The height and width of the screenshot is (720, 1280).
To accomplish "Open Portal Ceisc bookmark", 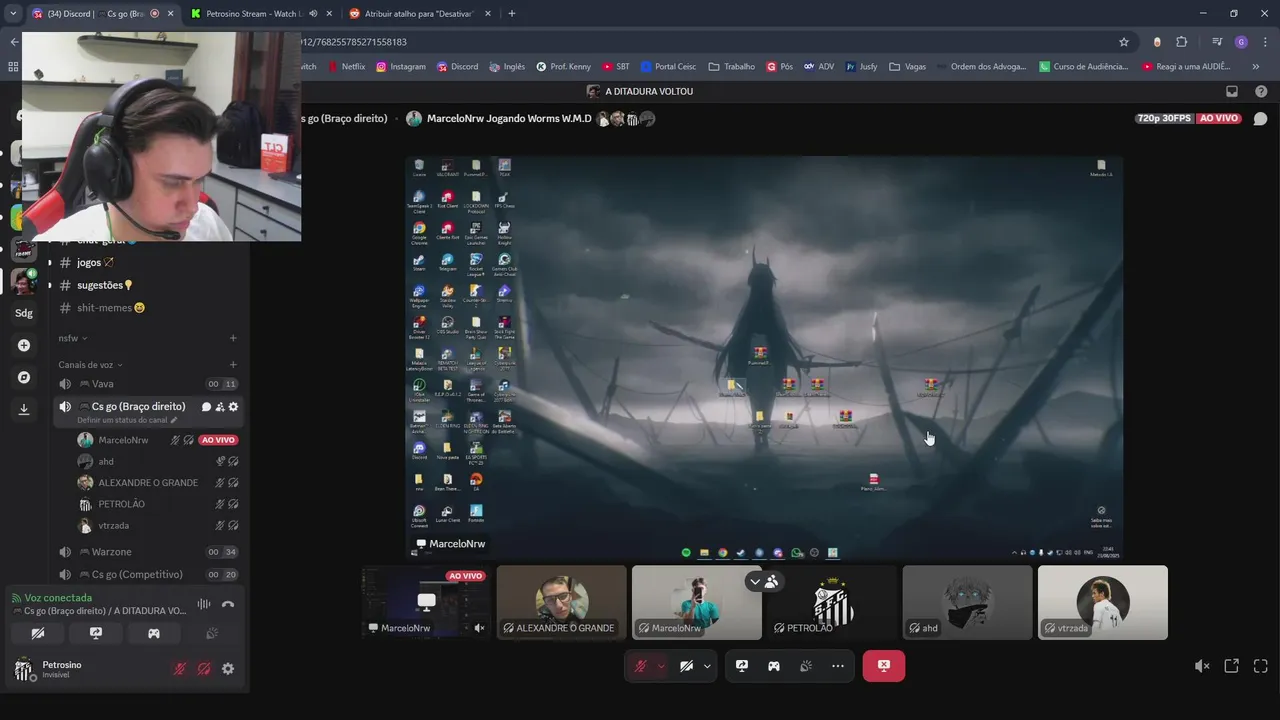I will 668,67.
